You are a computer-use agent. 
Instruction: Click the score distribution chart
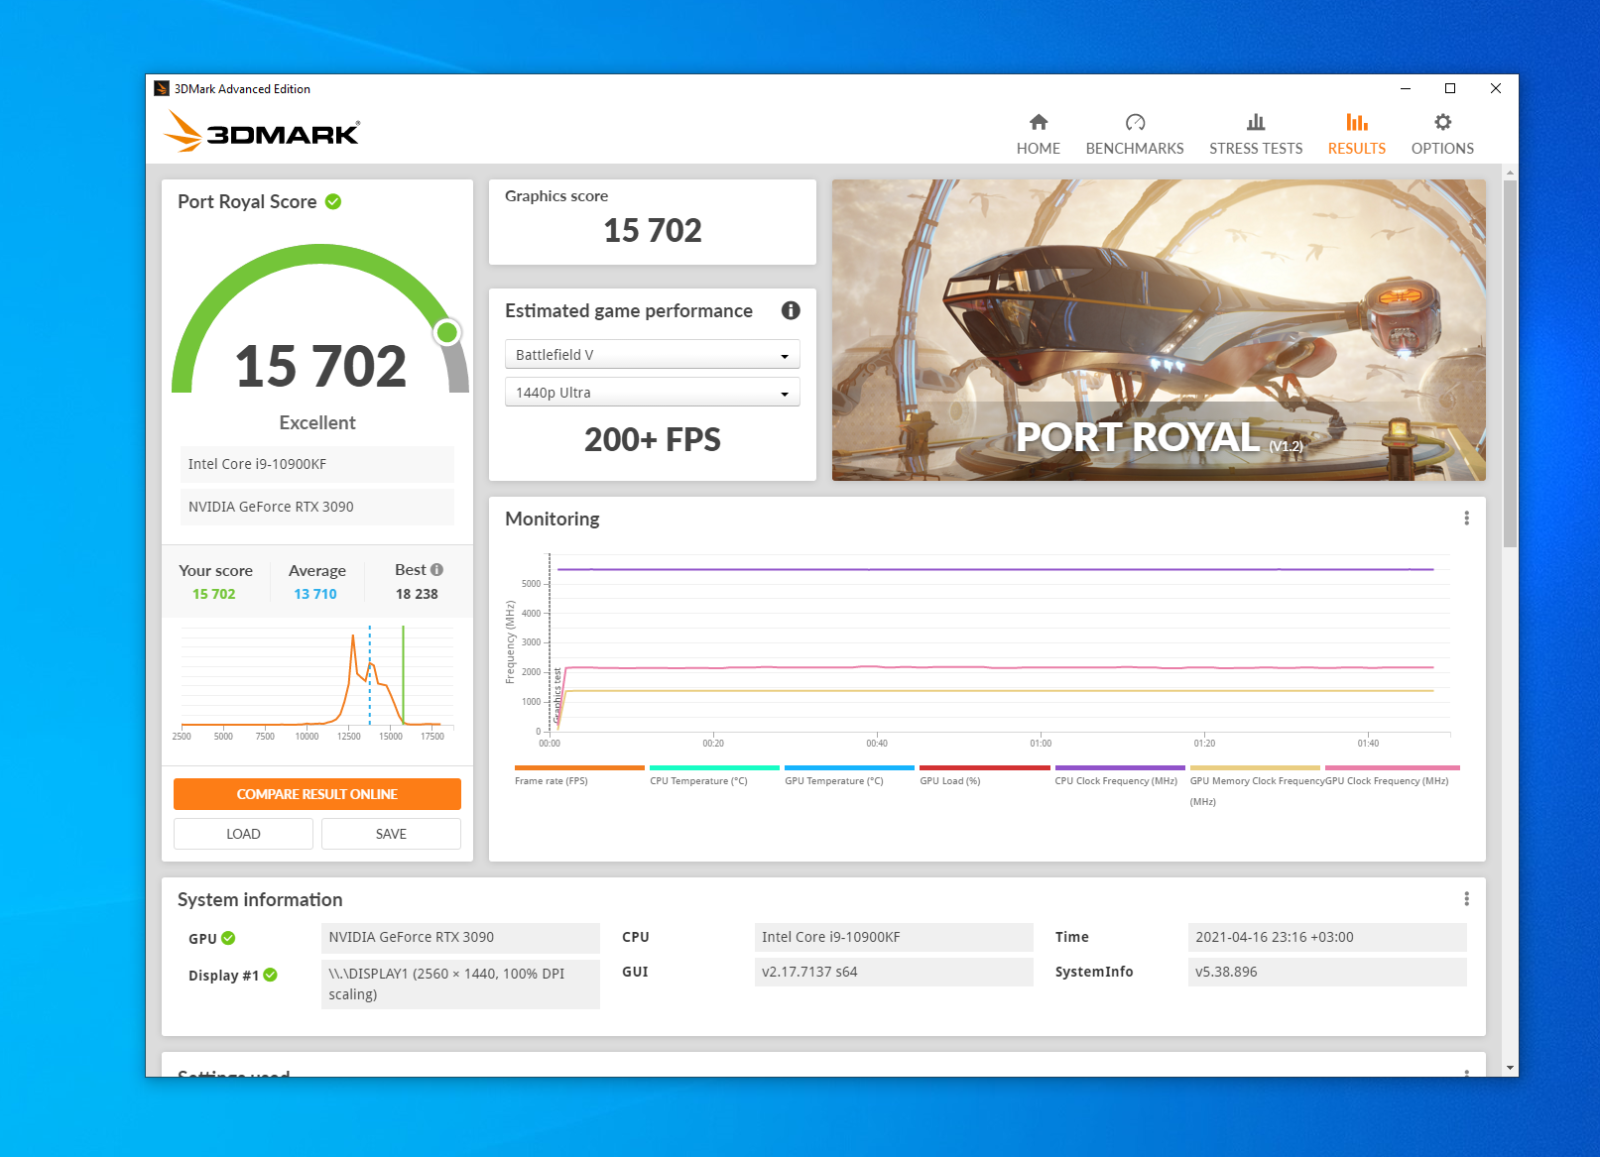click(x=317, y=683)
